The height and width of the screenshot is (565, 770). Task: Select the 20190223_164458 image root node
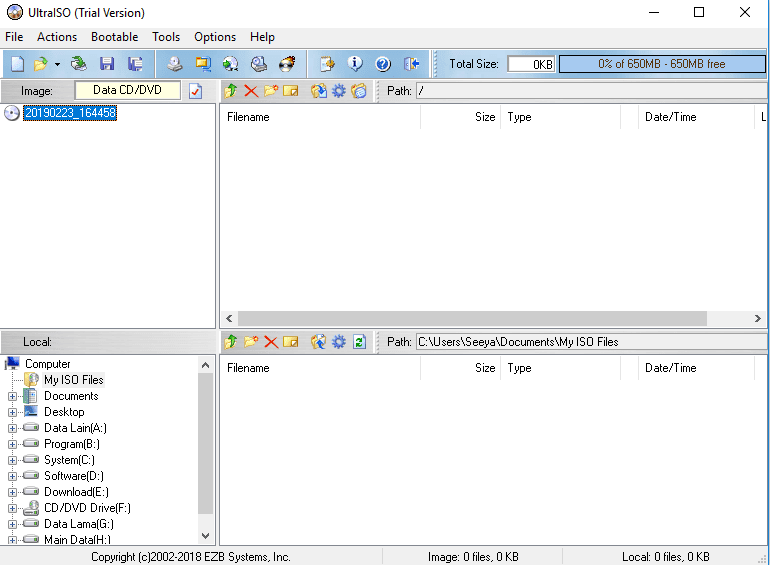coord(70,113)
